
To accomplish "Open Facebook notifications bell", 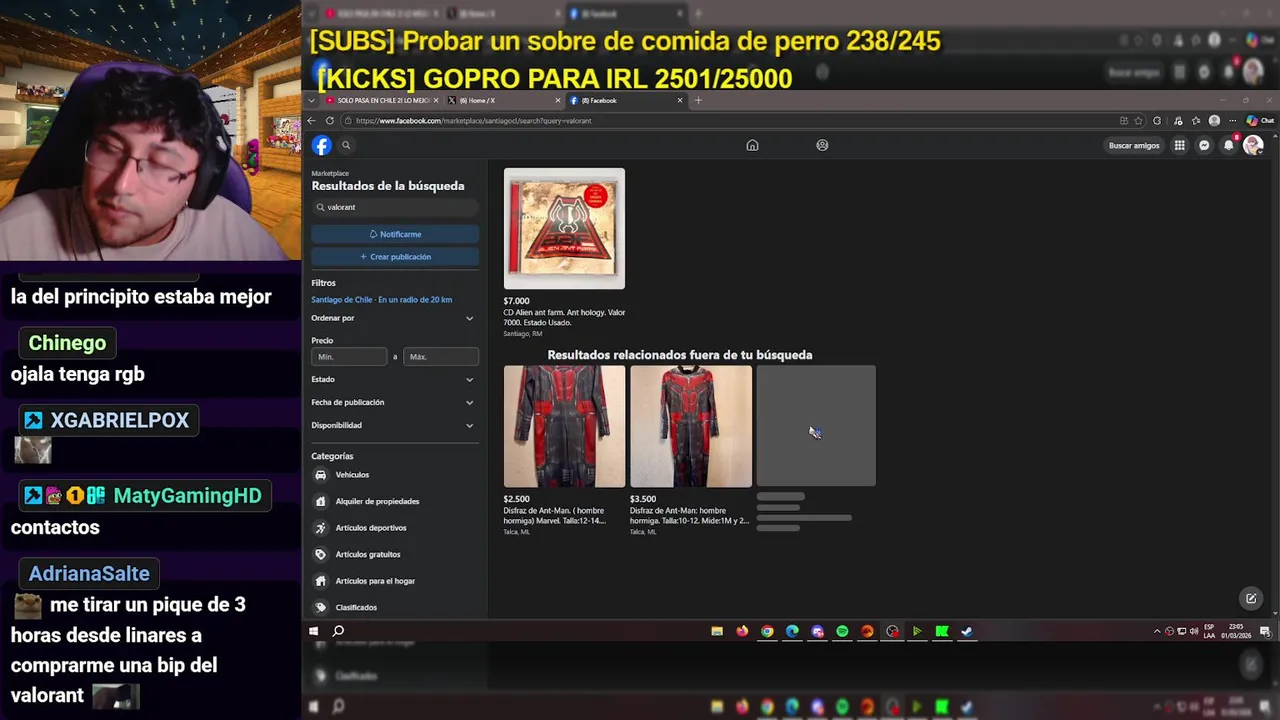I will (1229, 145).
